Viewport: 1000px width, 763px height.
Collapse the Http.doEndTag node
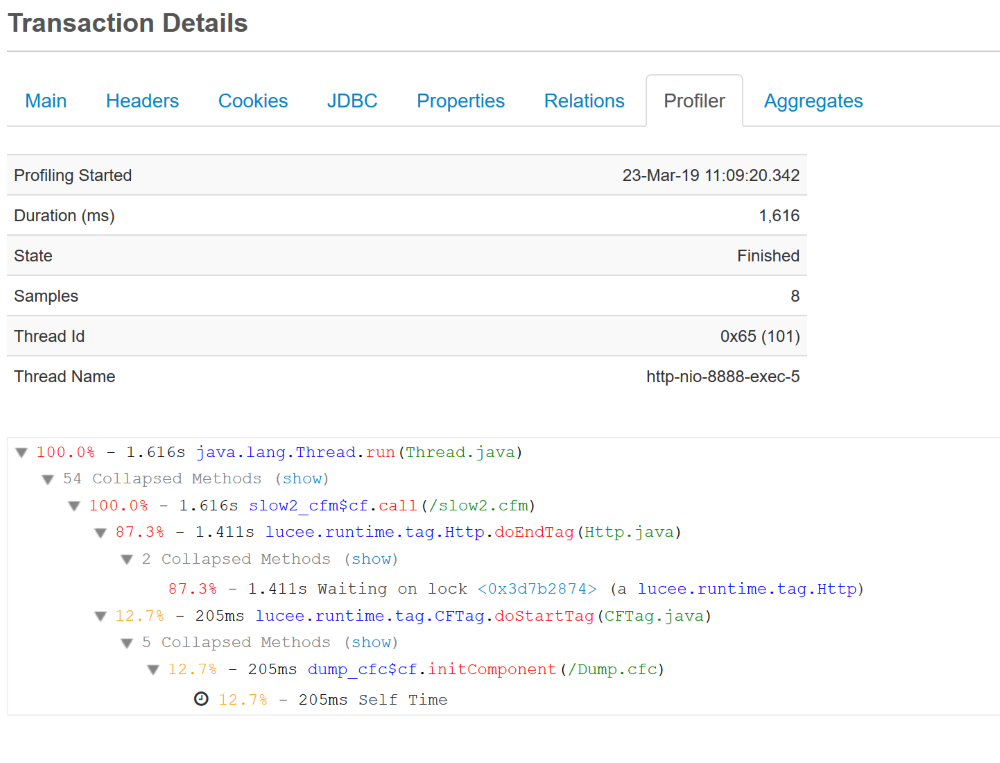coord(100,533)
